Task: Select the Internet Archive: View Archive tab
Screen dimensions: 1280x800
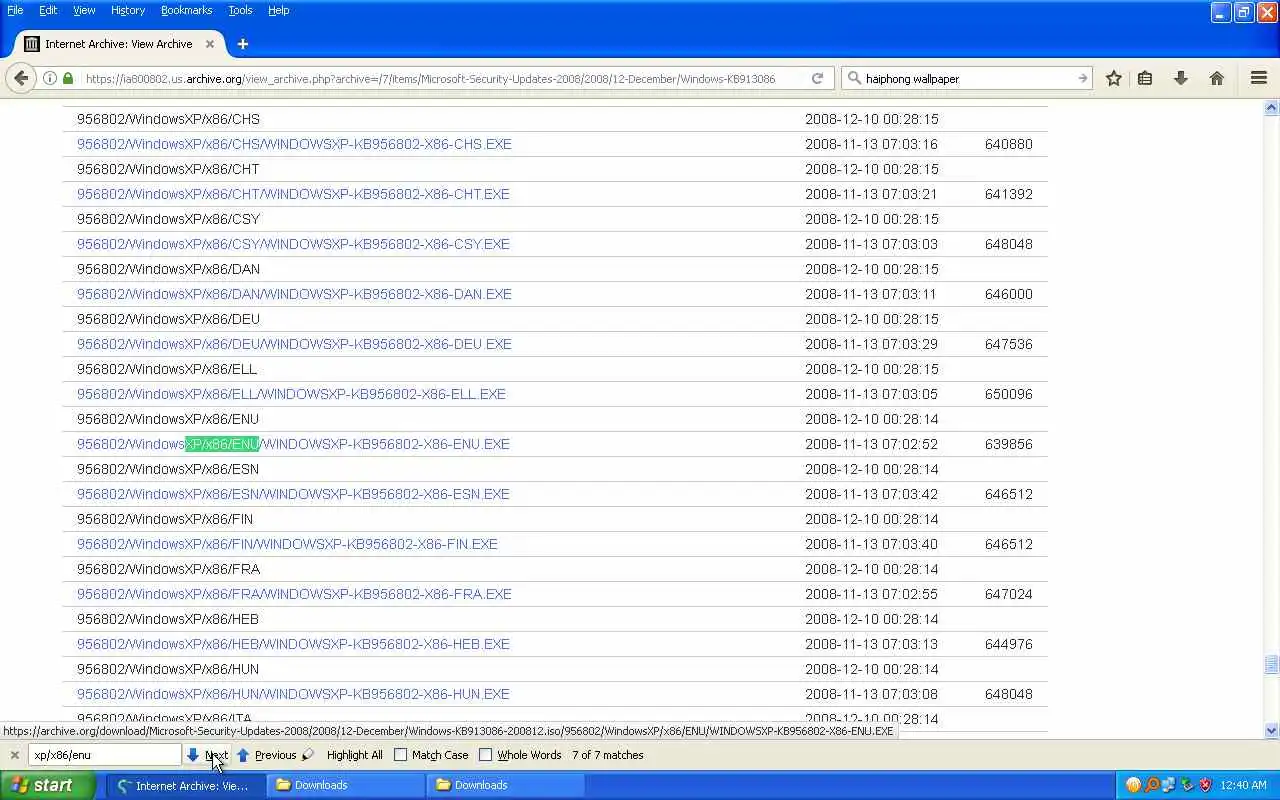Action: tap(119, 44)
